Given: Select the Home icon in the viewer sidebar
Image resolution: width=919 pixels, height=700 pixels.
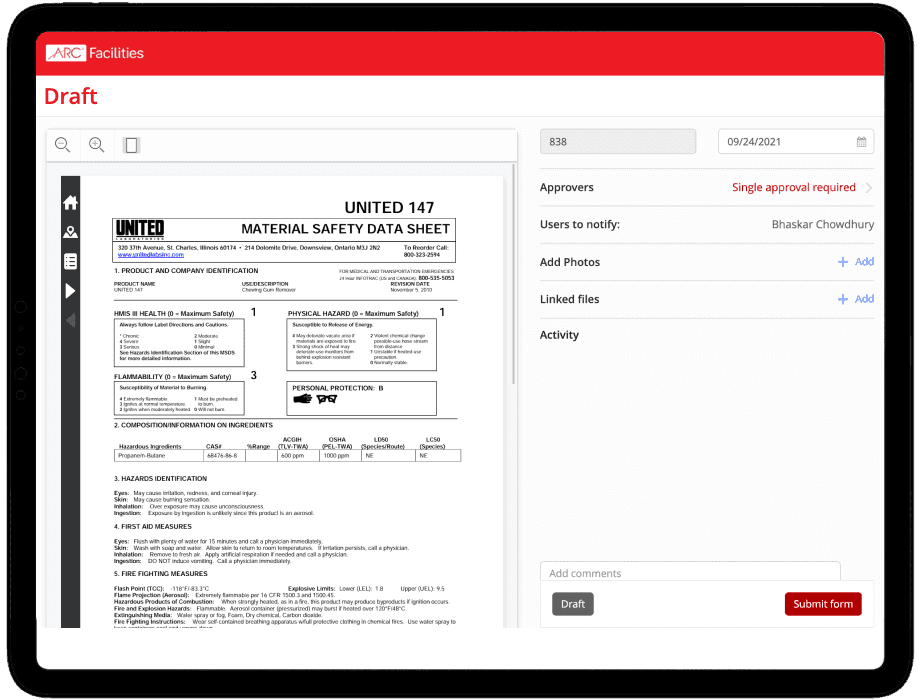Looking at the screenshot, I should (69, 202).
